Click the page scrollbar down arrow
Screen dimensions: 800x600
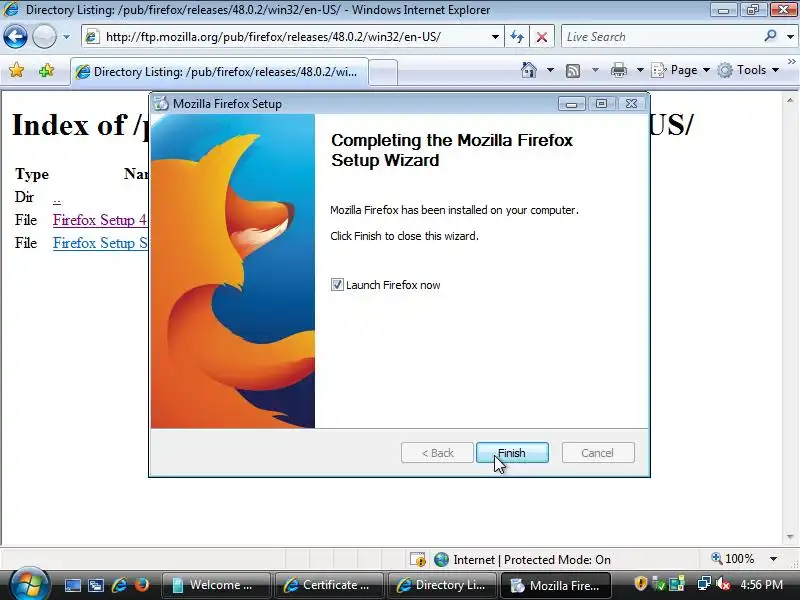click(790, 537)
